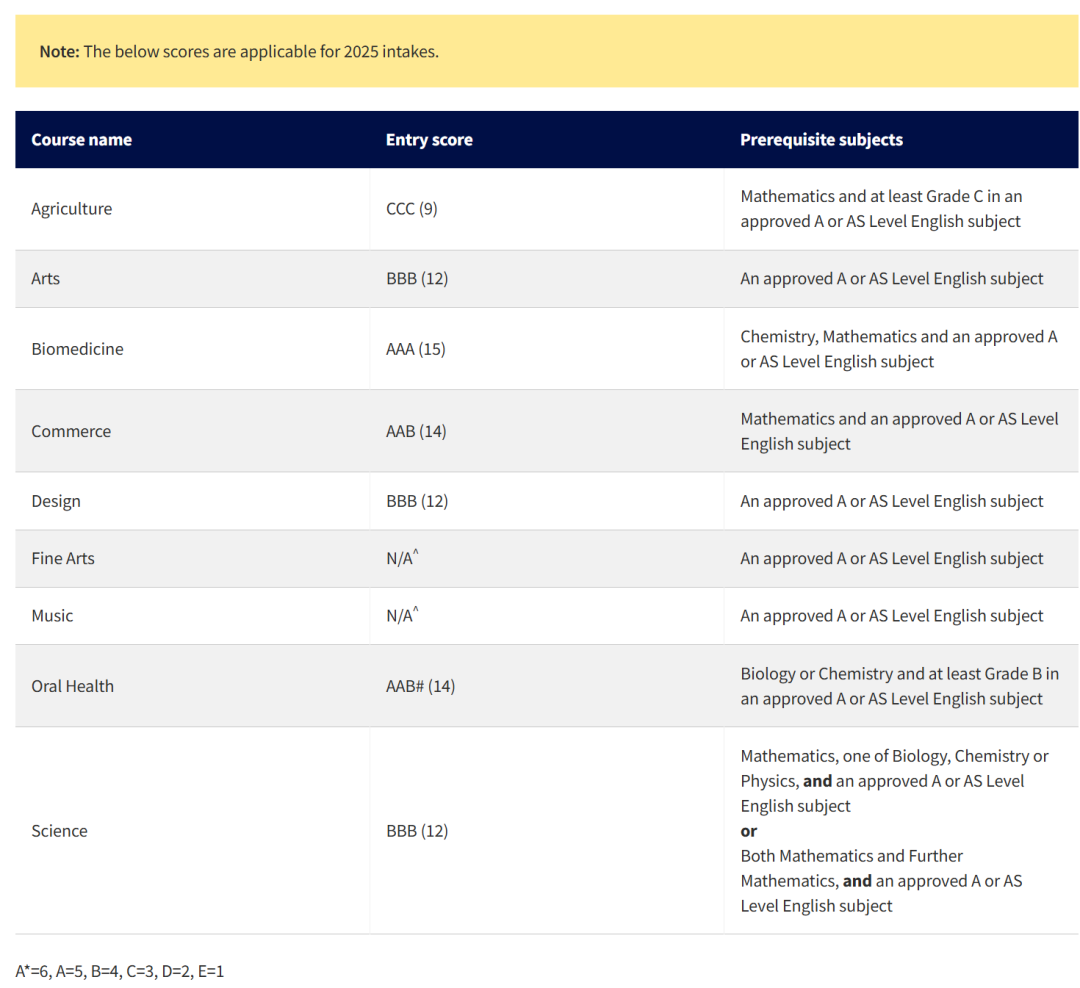Click the 'Prerequisite subjects' column header
Screen dimensions: 1080x988
821,140
